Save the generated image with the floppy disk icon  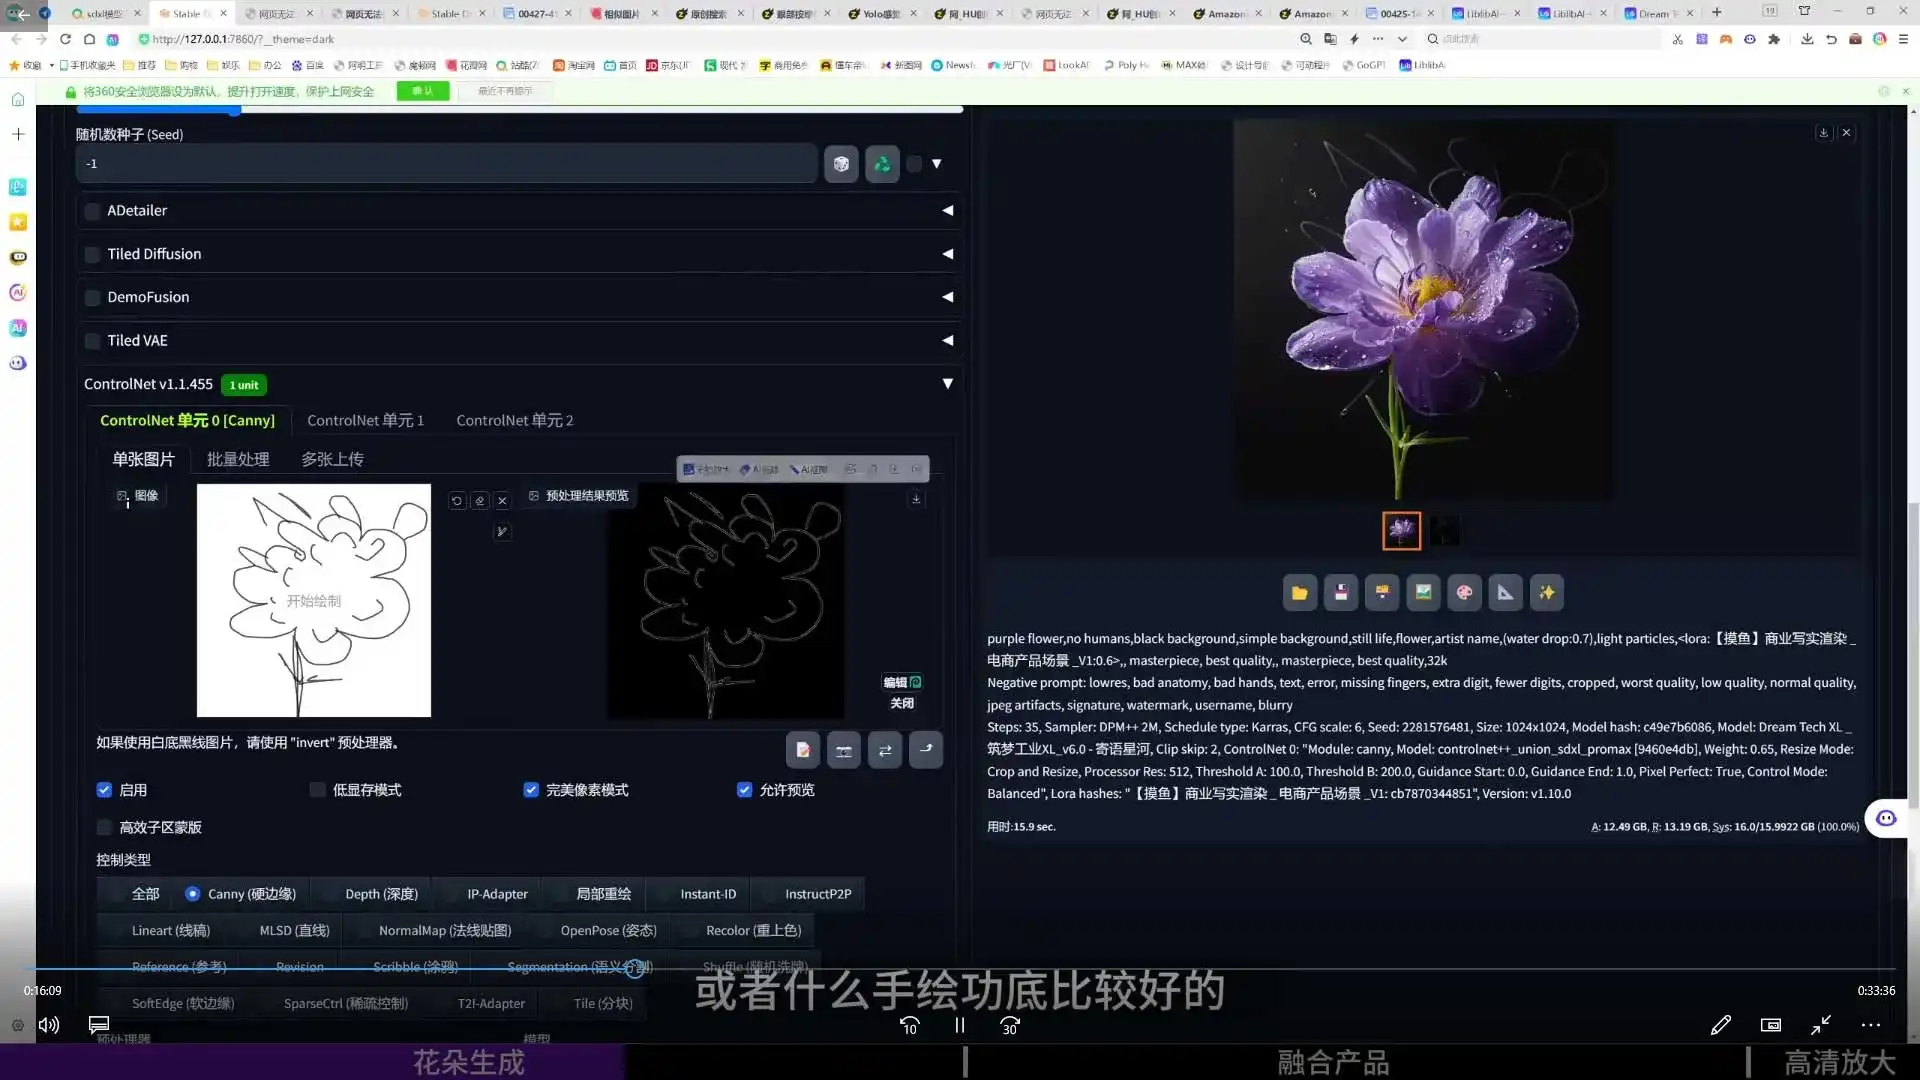(x=1340, y=592)
